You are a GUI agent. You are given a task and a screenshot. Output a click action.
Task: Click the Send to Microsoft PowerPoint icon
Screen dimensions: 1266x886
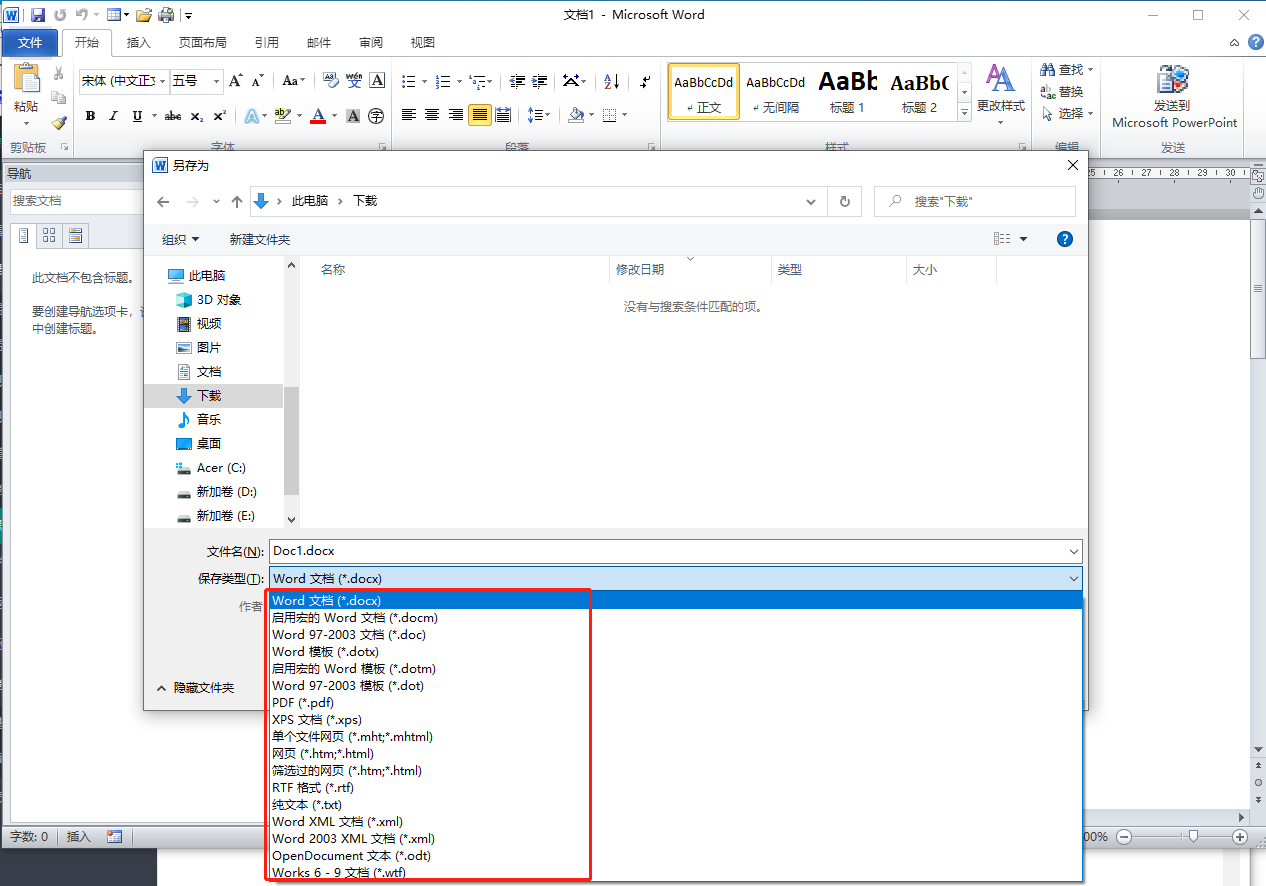(1174, 80)
